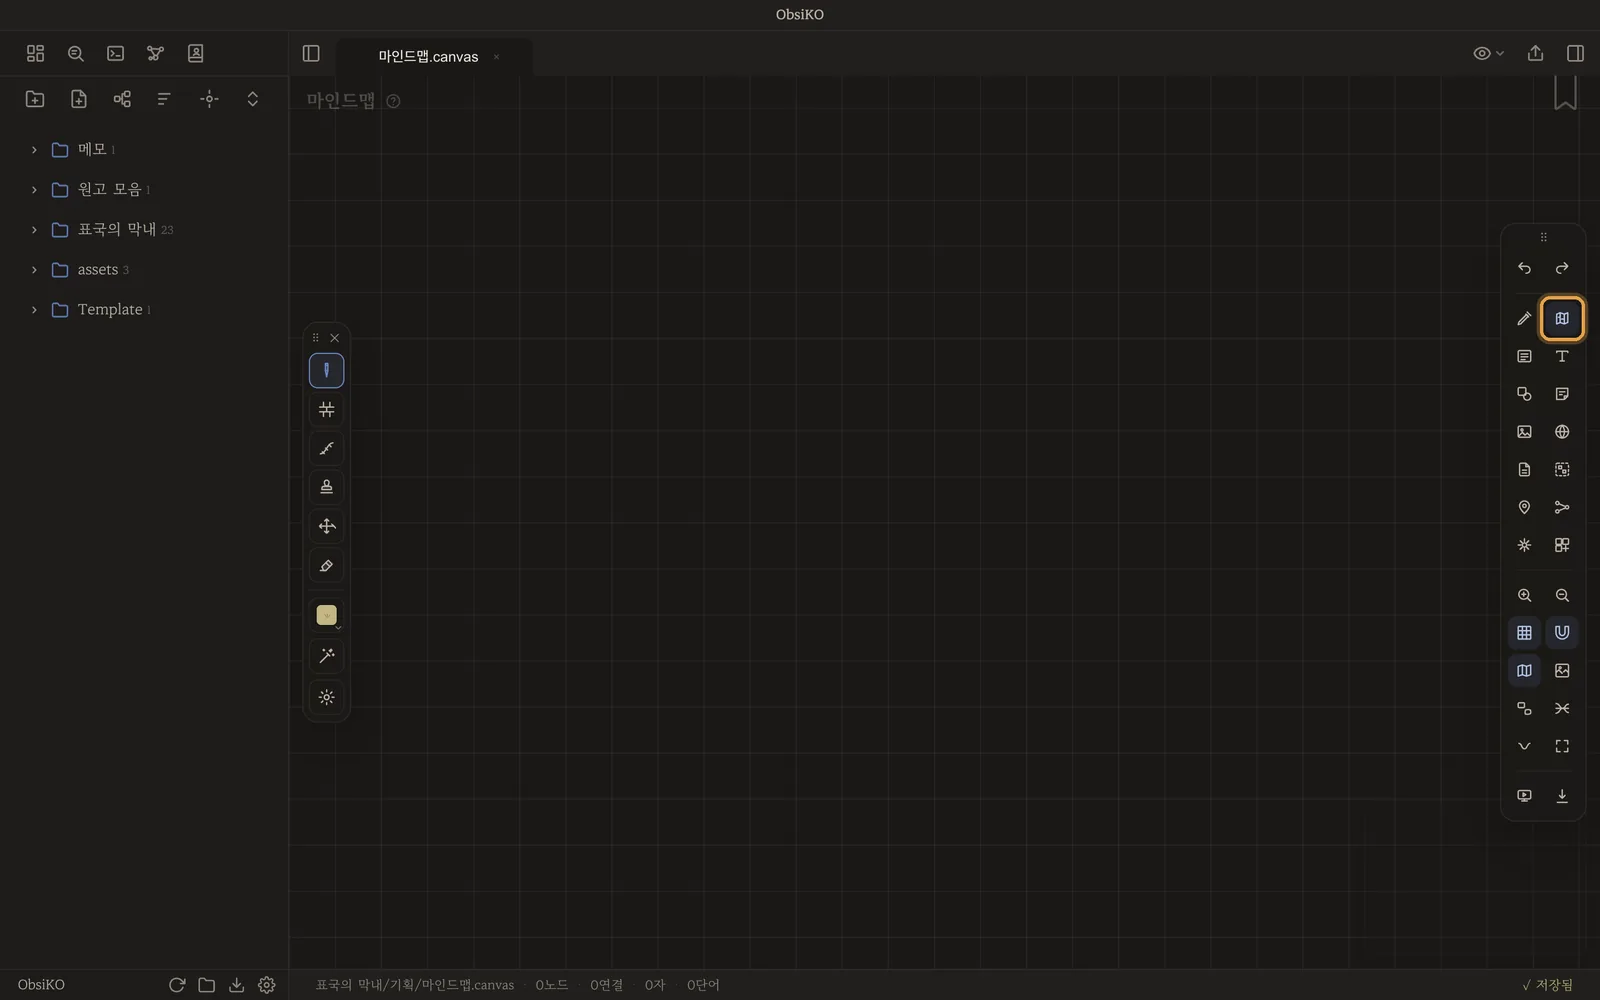Click the ObsiKO vault name in status bar
The image size is (1600, 1000).
(x=41, y=985)
